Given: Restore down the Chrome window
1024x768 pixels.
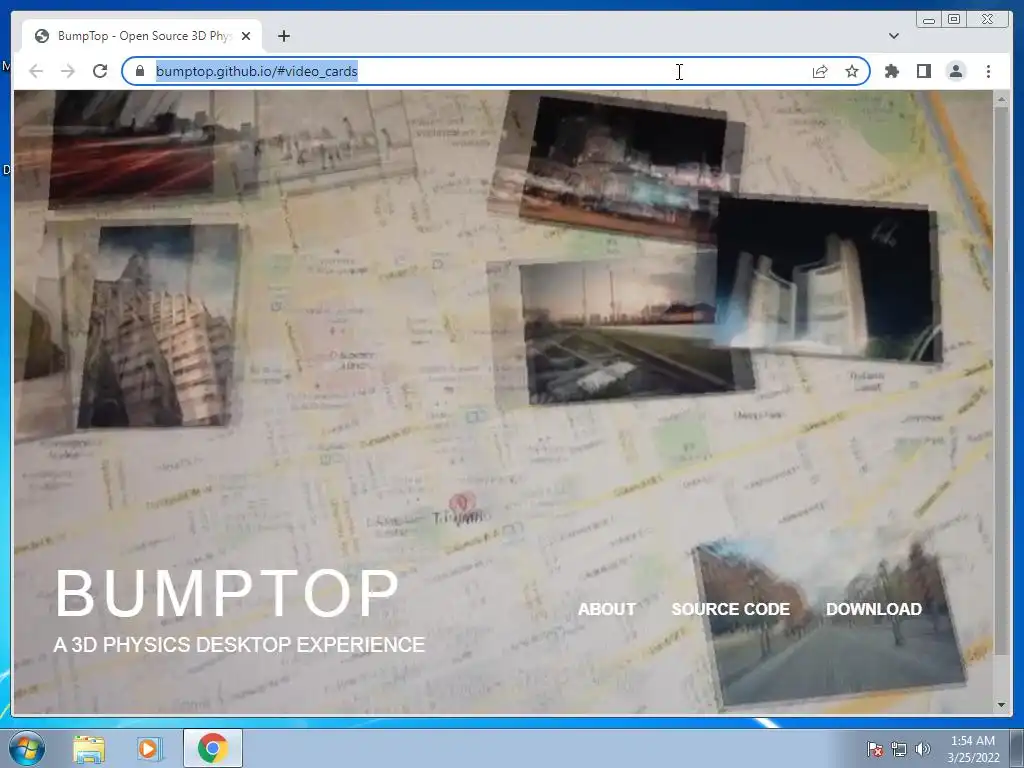Looking at the screenshot, I should 953,20.
